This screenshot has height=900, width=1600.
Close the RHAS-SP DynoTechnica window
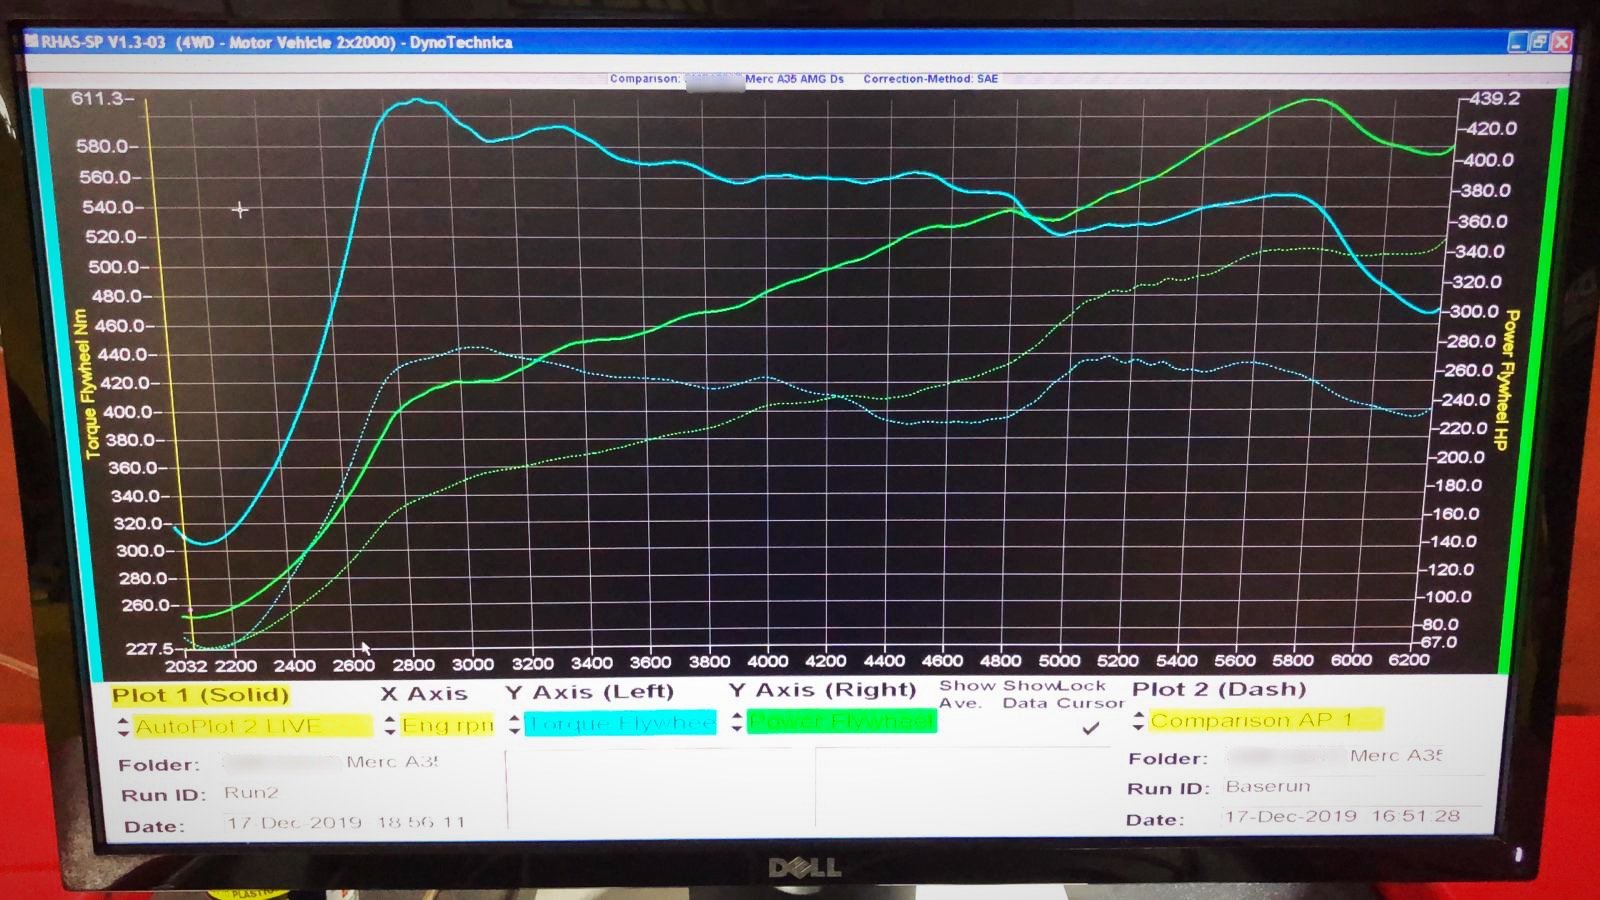click(1562, 42)
